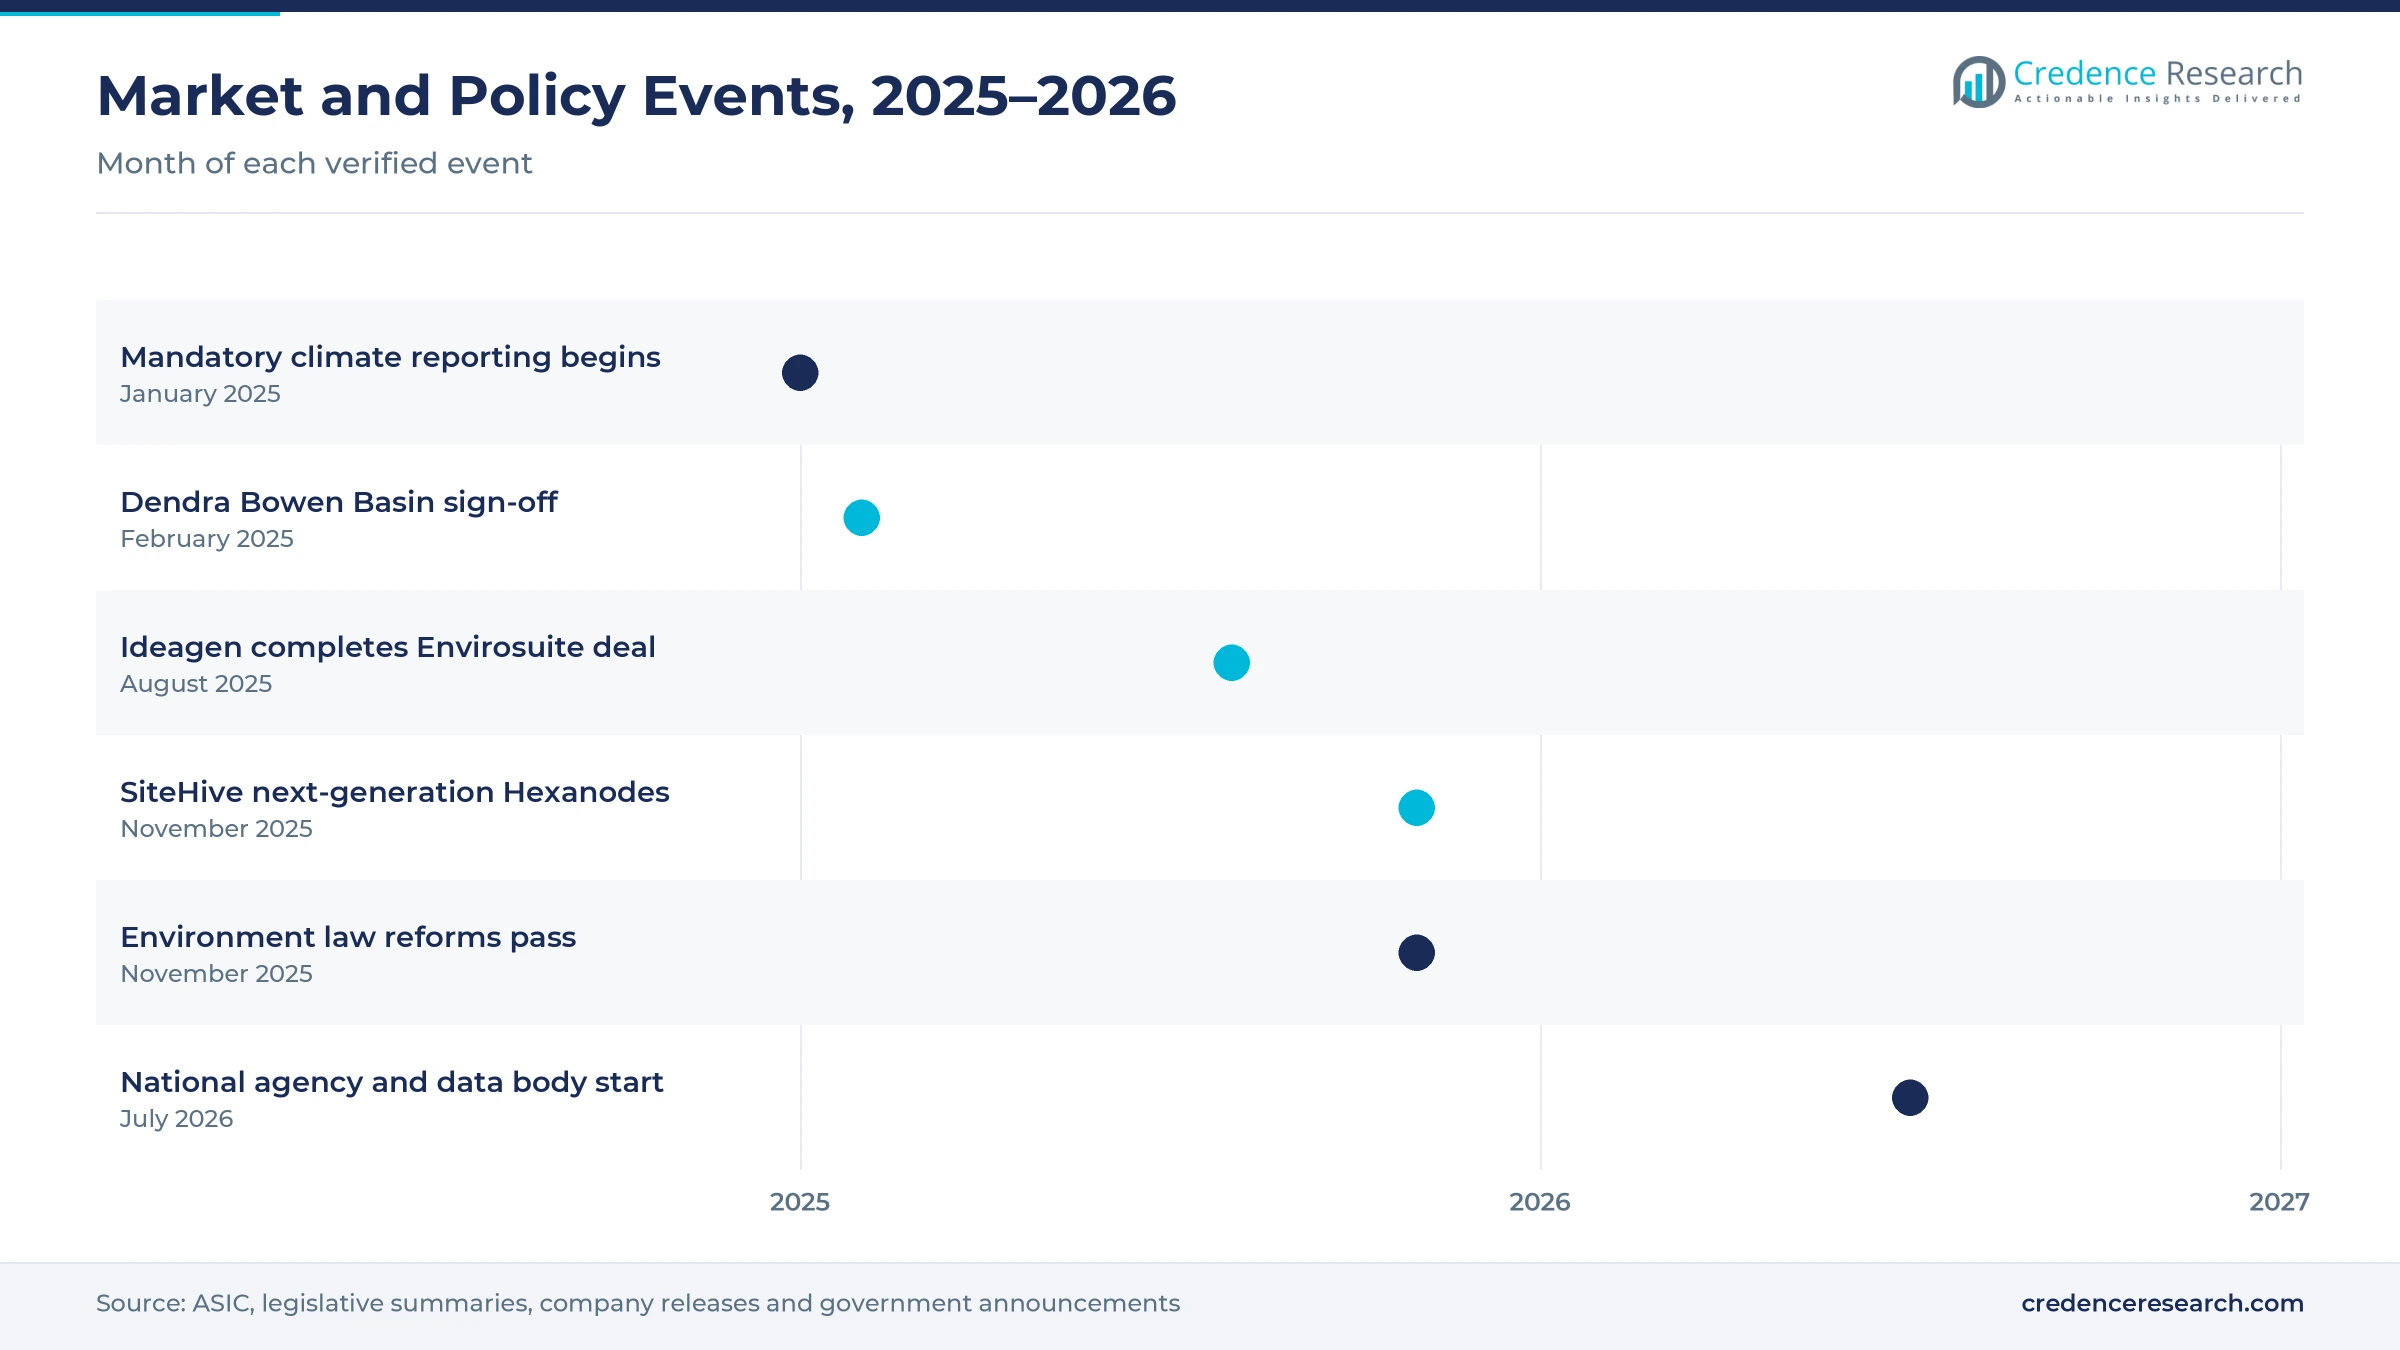
Task: Click the Credence Research logo icon
Action: coord(1979,82)
